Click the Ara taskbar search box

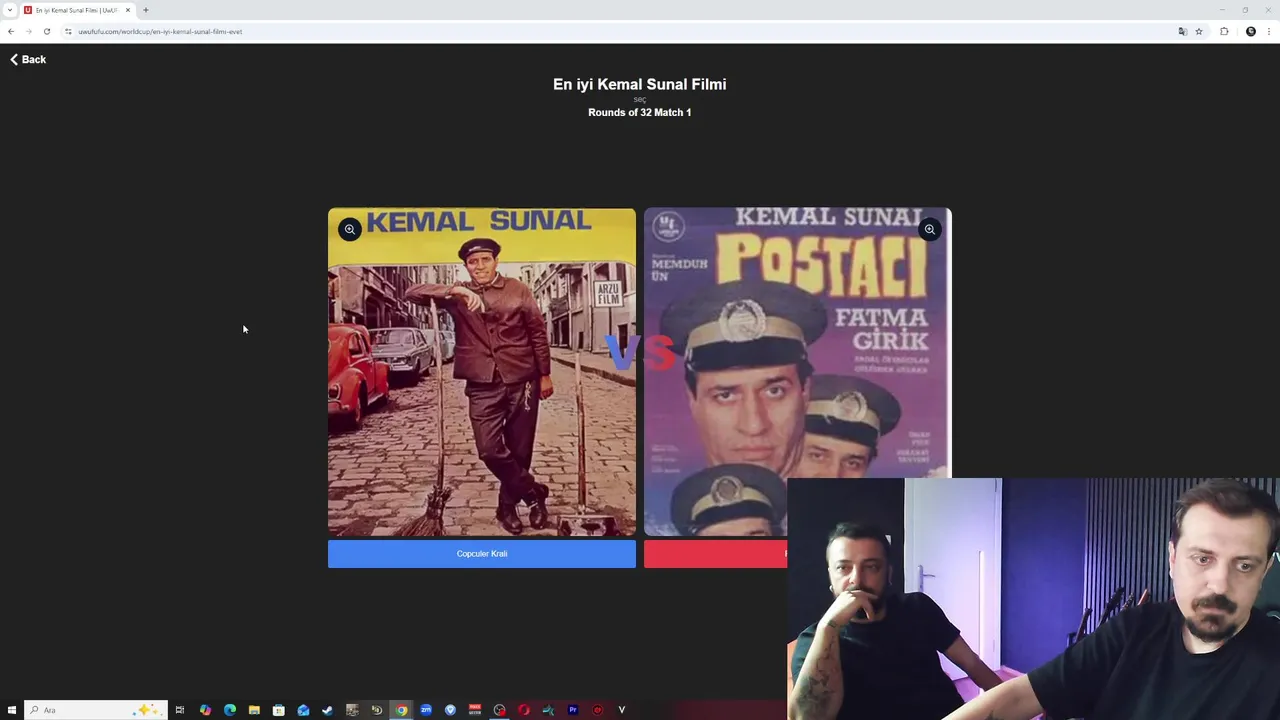tap(95, 710)
